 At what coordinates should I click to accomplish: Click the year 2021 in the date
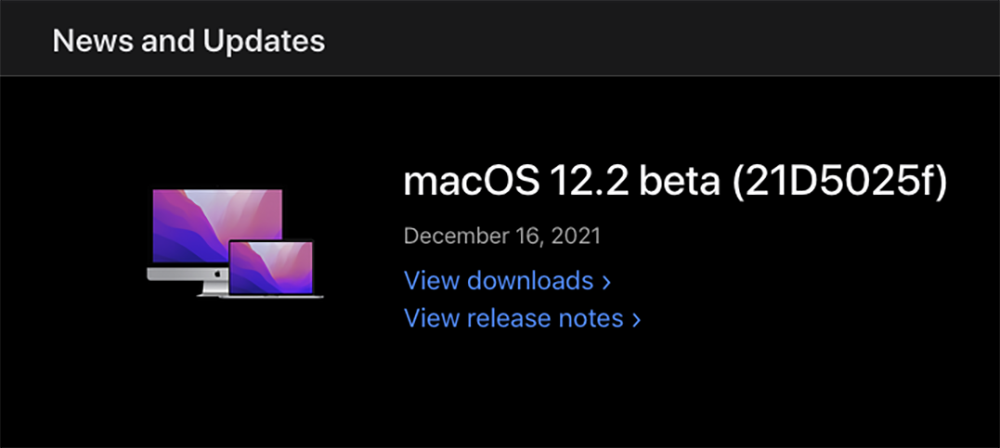click(577, 237)
